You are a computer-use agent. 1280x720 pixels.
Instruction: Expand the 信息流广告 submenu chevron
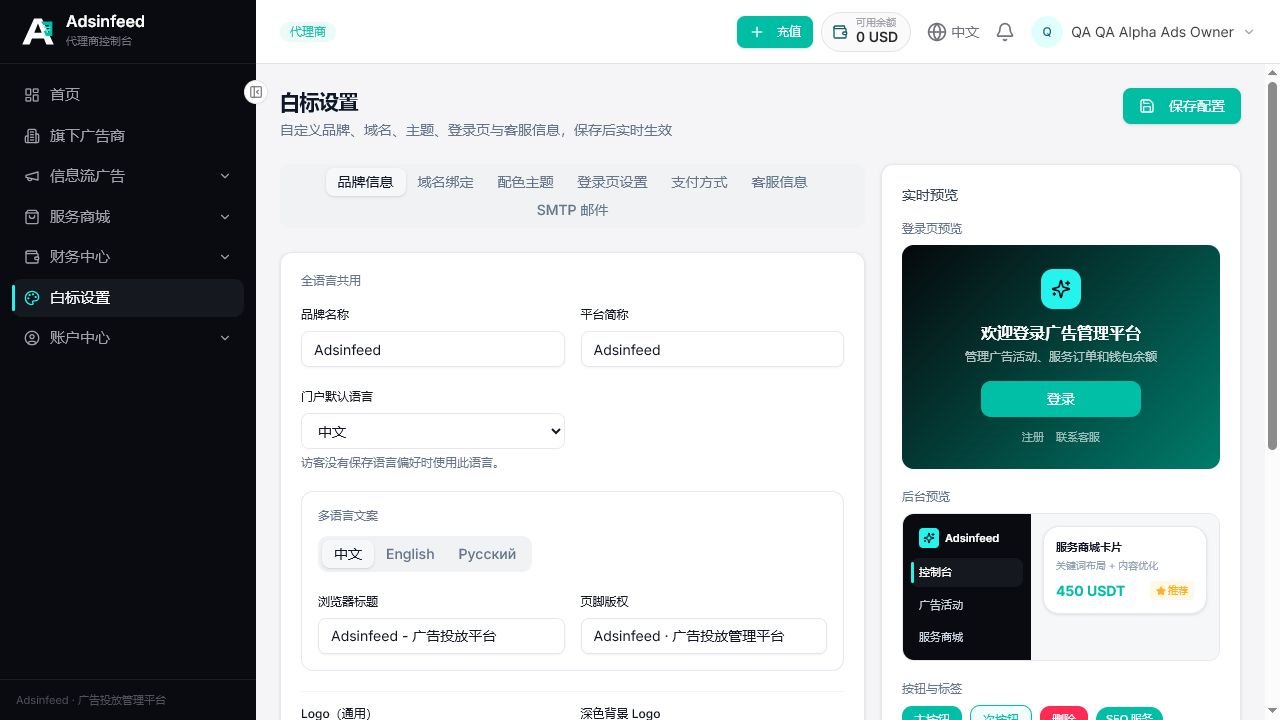coord(225,176)
